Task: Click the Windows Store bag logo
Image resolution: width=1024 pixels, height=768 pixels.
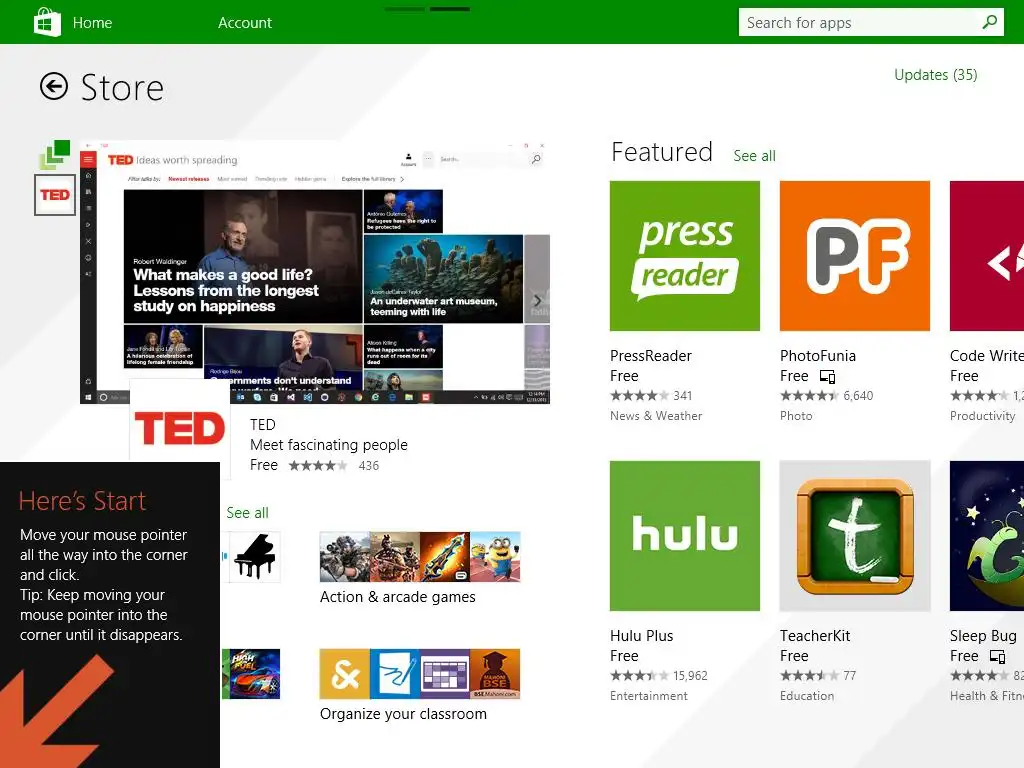Action: pyautogui.click(x=47, y=22)
